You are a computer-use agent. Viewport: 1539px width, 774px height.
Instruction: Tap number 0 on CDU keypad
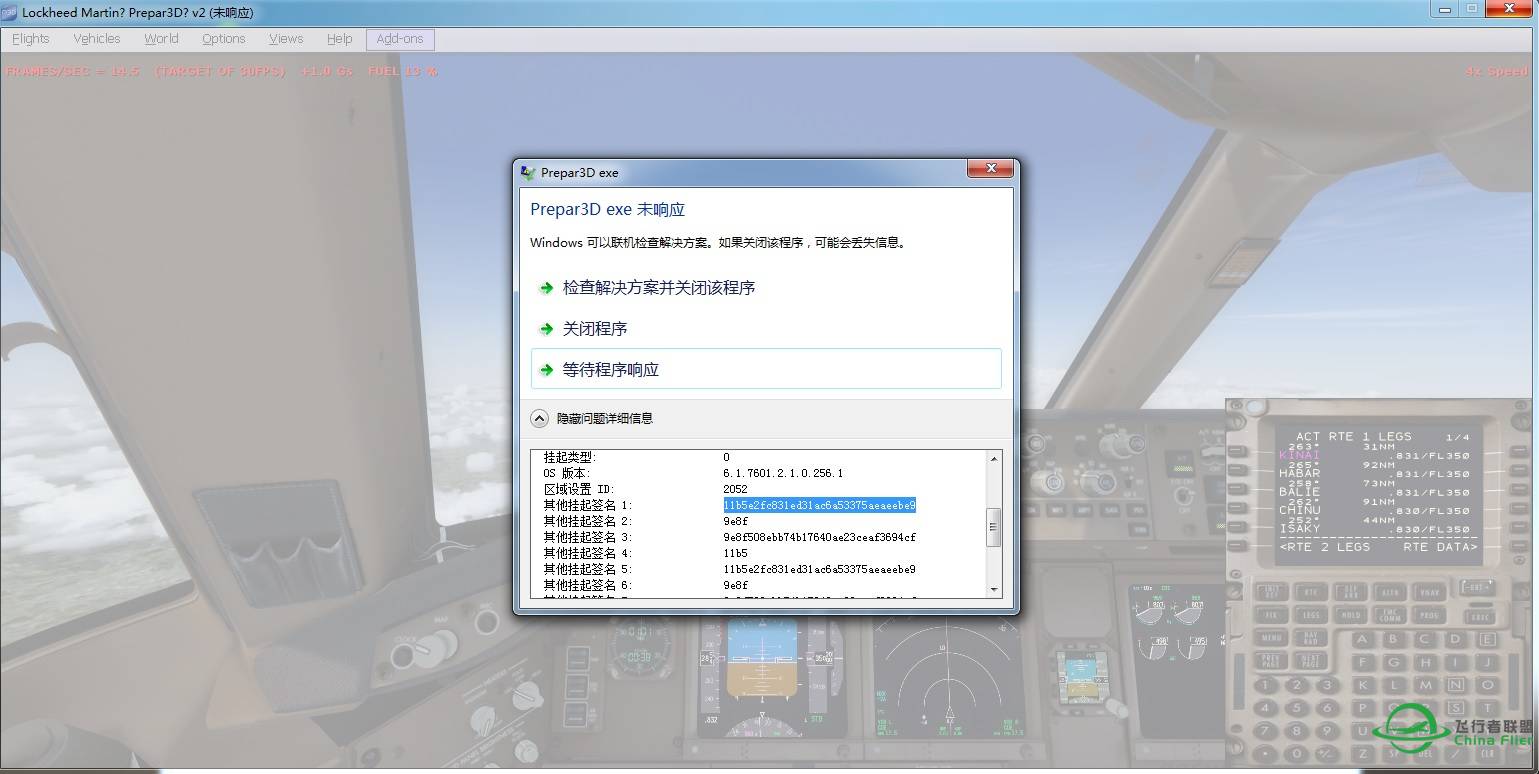click(1297, 753)
